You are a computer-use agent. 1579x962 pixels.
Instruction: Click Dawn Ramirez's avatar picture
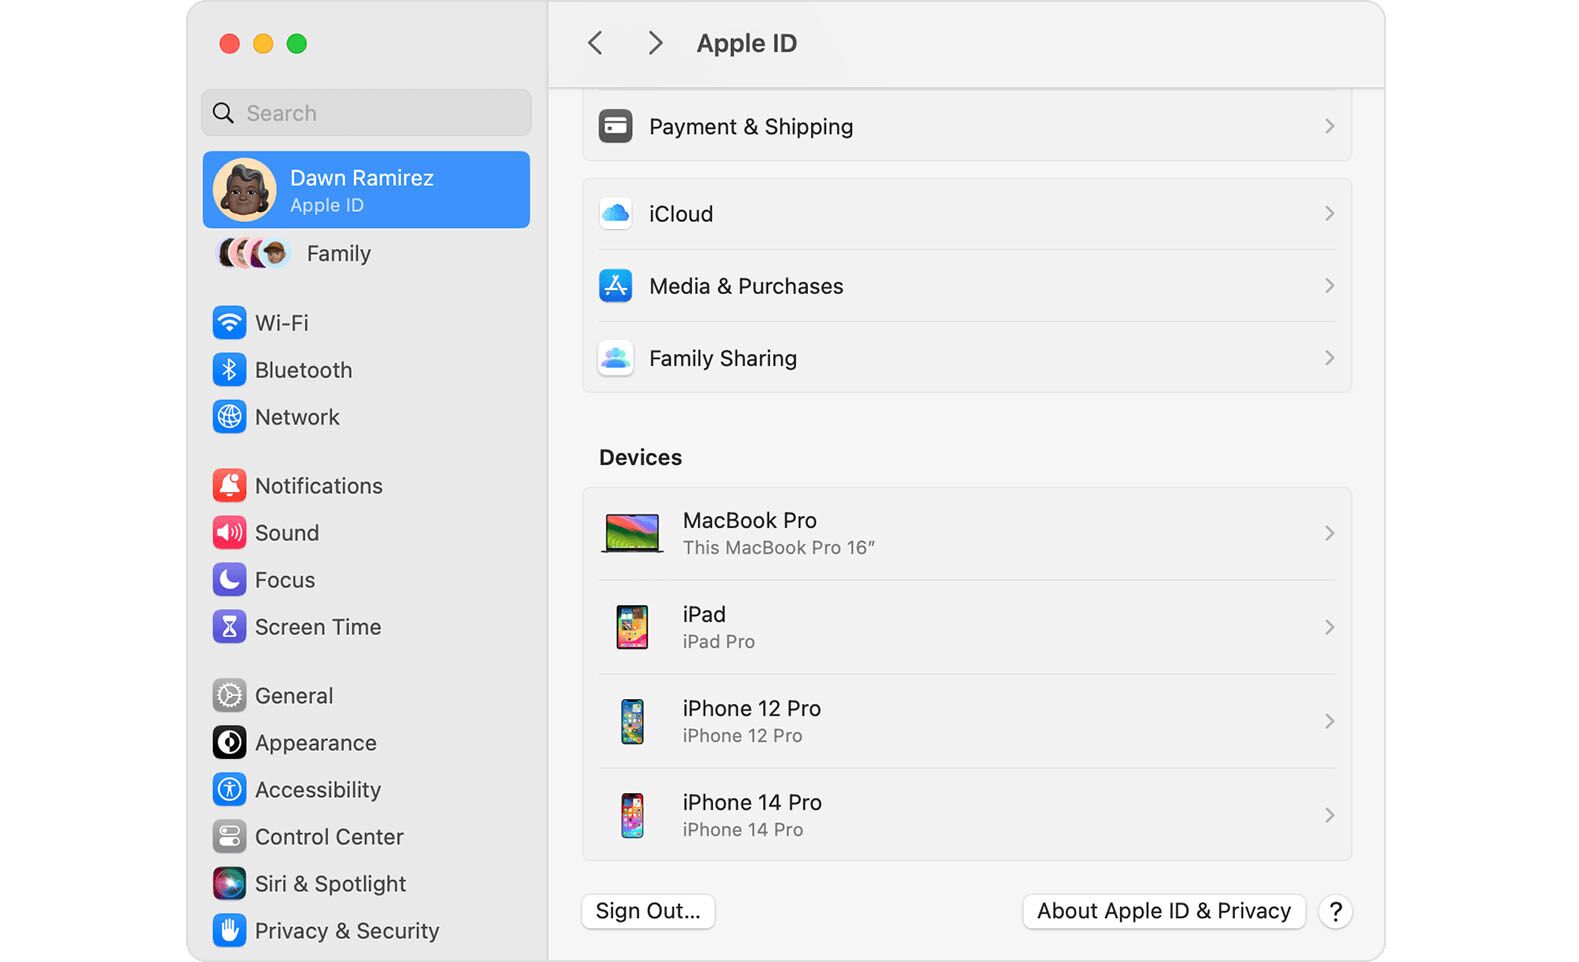point(244,190)
